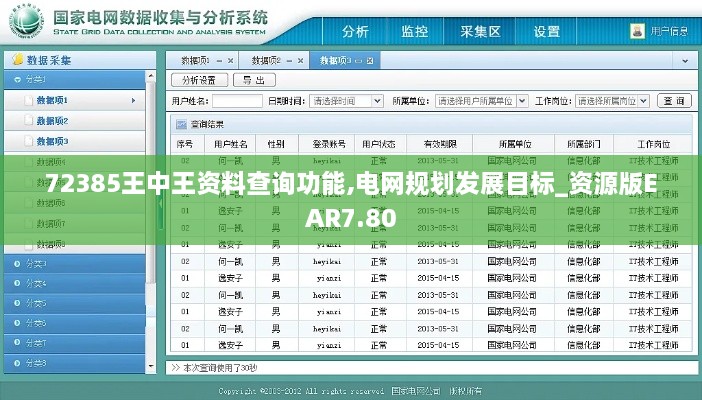This screenshot has width=702, height=400.
Task: Open the 监控 top menu
Action: coord(415,31)
